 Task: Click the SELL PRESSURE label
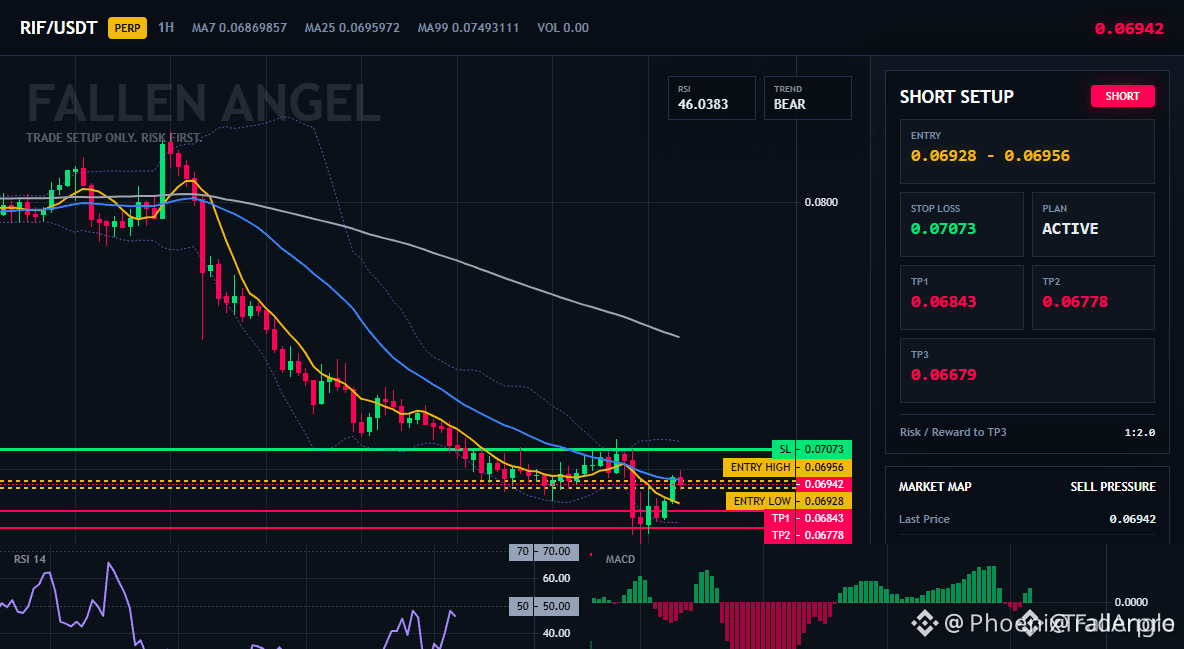pyautogui.click(x=1113, y=487)
